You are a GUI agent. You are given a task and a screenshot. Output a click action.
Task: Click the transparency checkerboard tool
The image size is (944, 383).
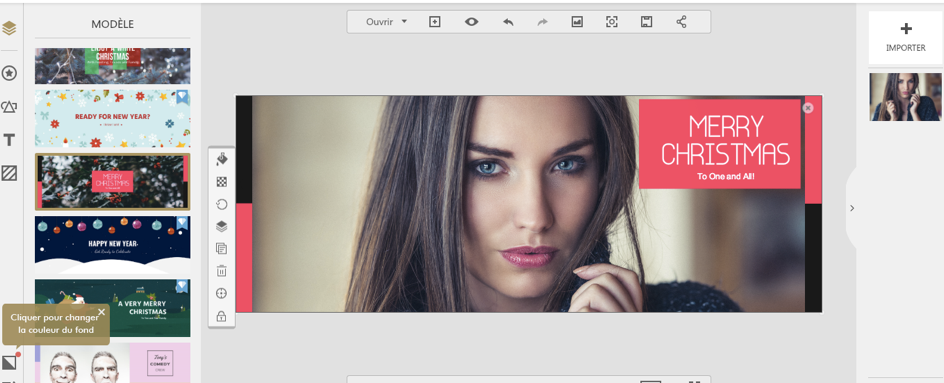222,182
